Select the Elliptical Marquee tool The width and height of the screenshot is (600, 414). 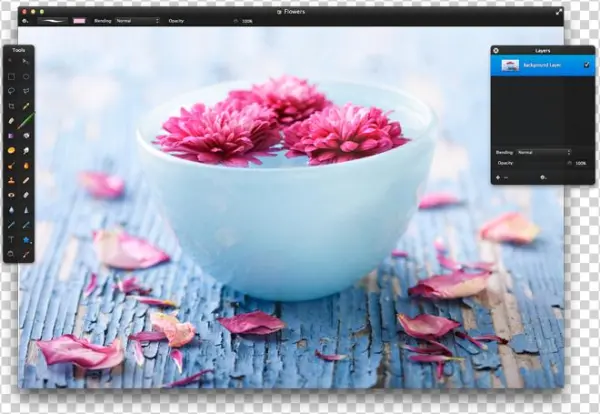pyautogui.click(x=26, y=76)
